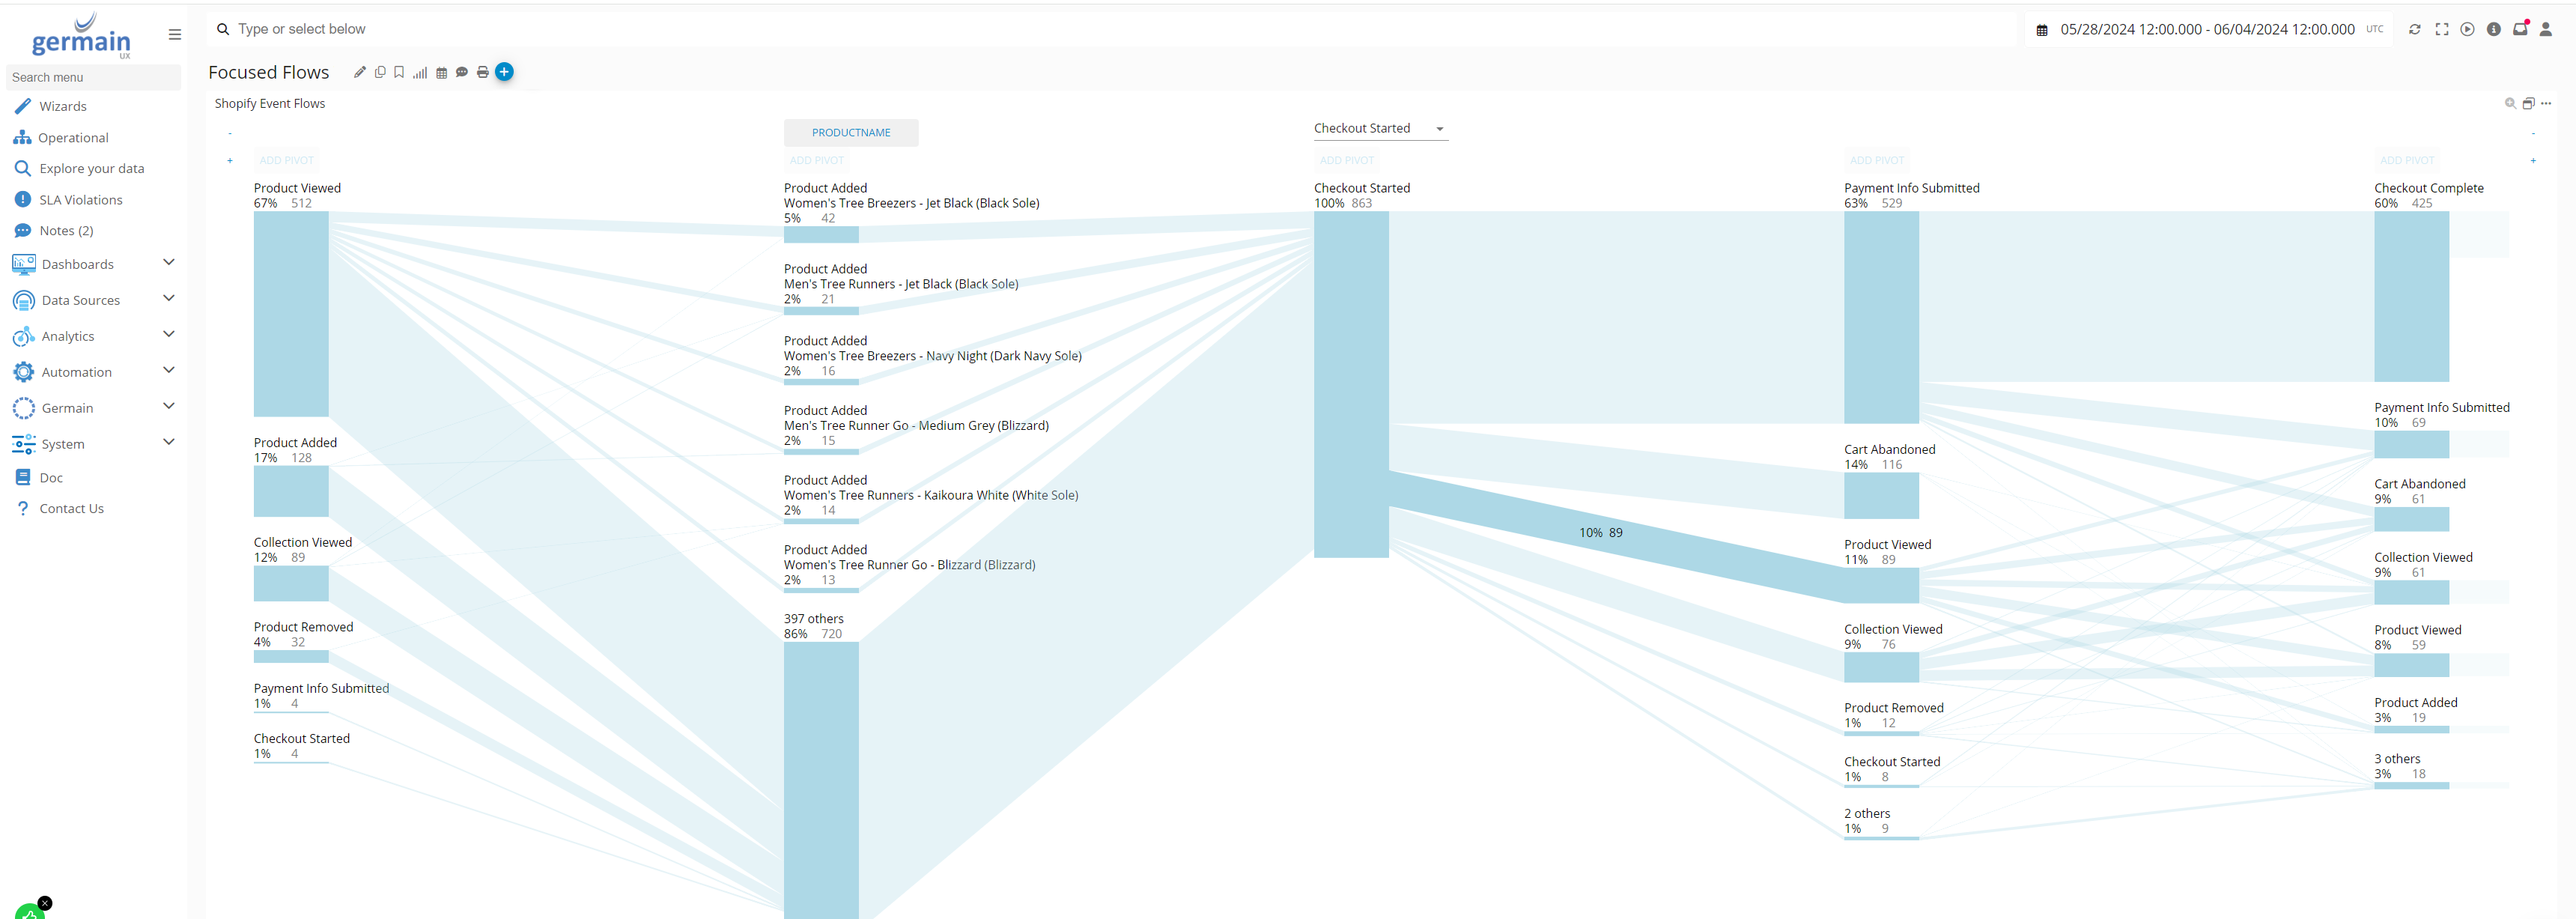Click the PRODUCTNAME pivot button
Image resolution: width=2576 pixels, height=919 pixels.
(x=851, y=132)
